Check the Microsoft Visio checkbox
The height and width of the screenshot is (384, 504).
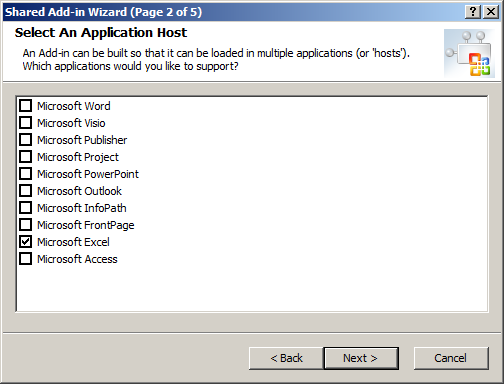[25, 123]
